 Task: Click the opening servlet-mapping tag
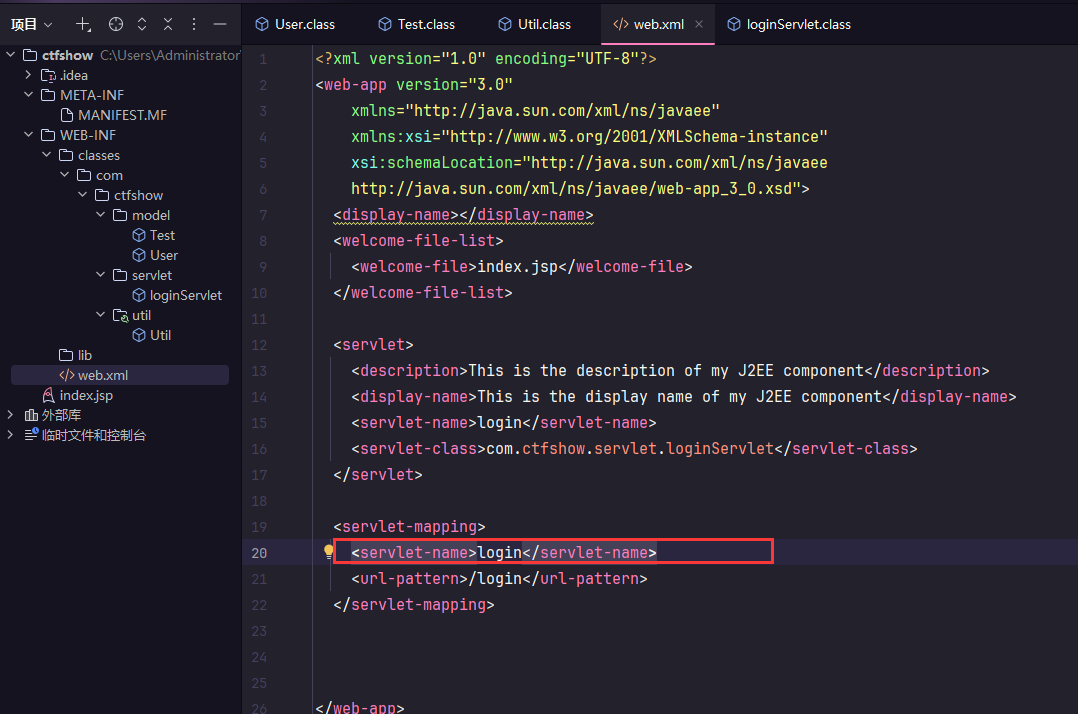(410, 527)
